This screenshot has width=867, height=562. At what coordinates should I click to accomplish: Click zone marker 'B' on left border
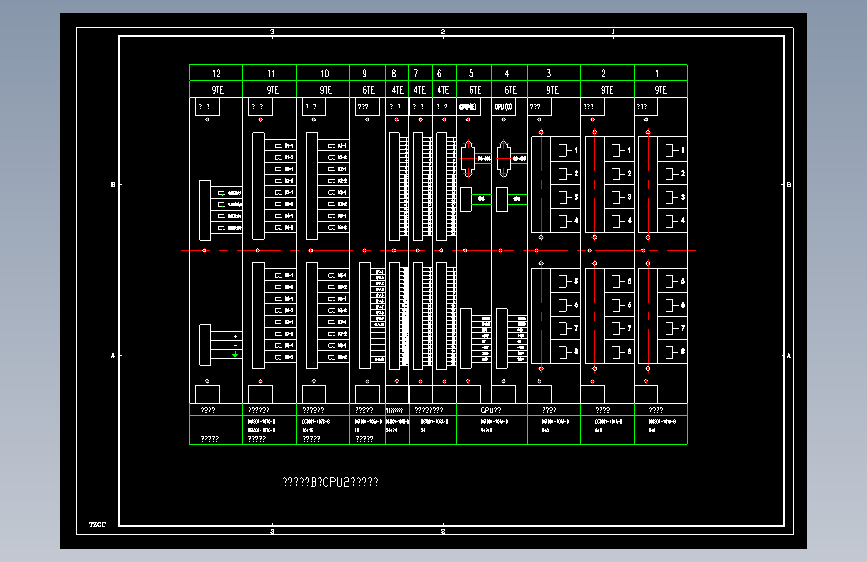[113, 185]
